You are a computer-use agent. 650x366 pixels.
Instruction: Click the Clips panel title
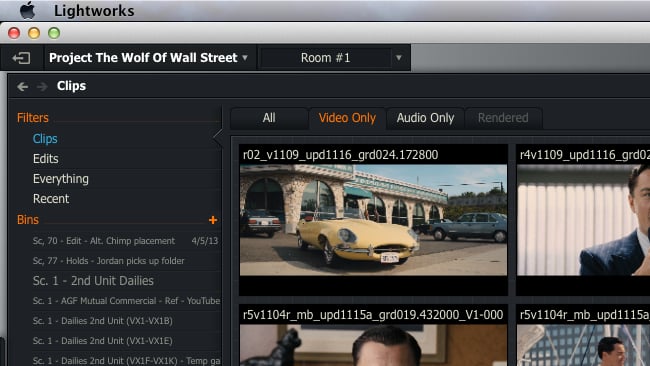[71, 86]
